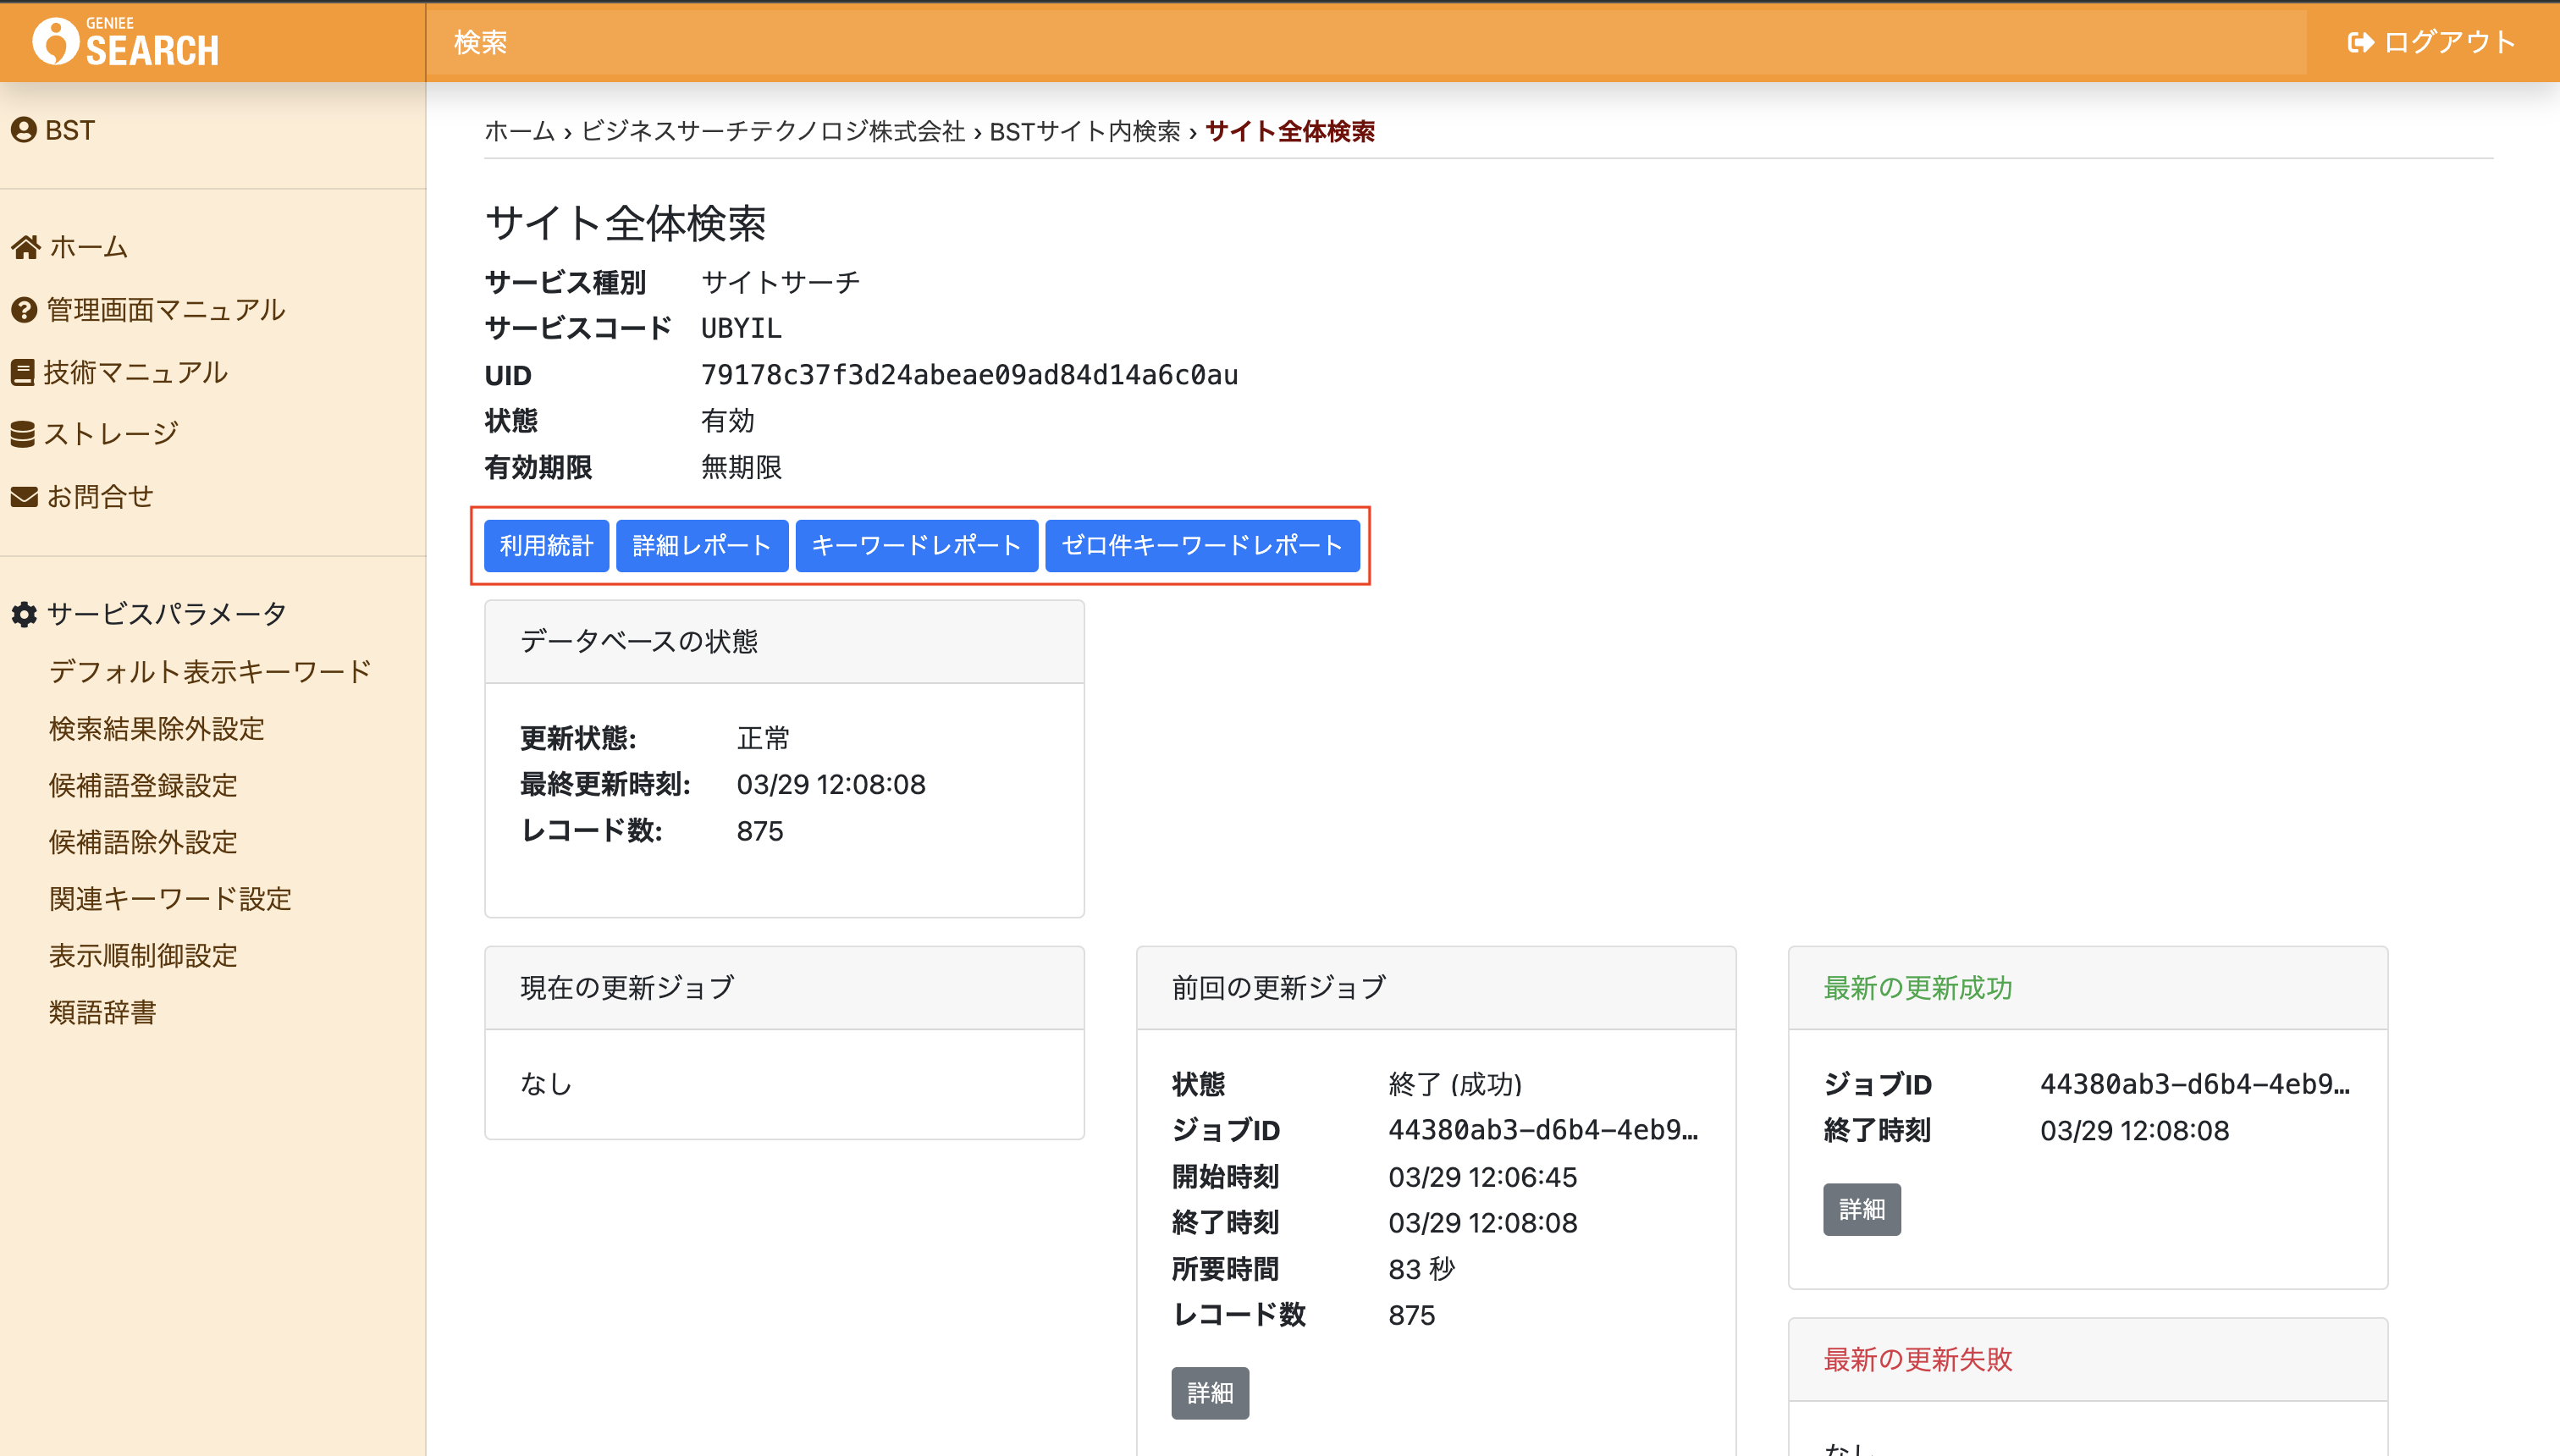
Task: Click the home icon in sidebar
Action: coord(25,247)
